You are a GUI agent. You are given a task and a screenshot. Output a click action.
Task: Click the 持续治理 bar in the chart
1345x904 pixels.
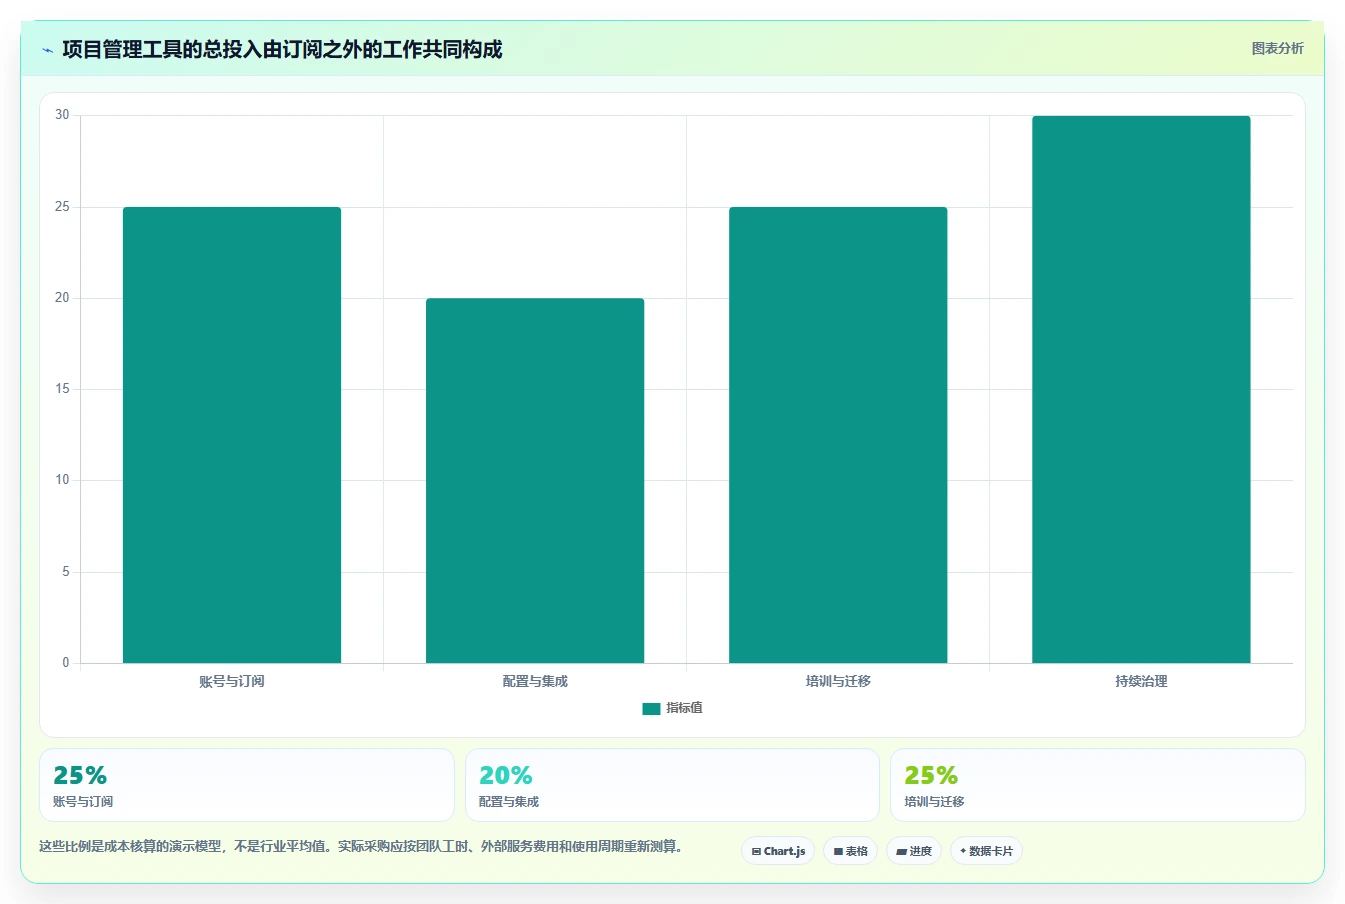coord(1141,389)
